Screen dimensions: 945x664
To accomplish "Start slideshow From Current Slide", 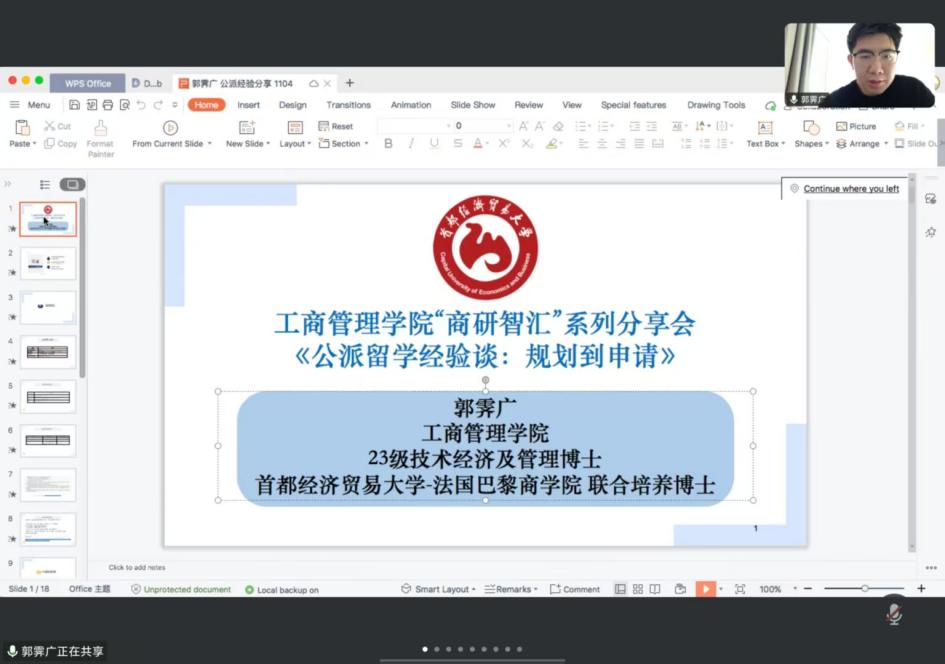I will pos(170,128).
